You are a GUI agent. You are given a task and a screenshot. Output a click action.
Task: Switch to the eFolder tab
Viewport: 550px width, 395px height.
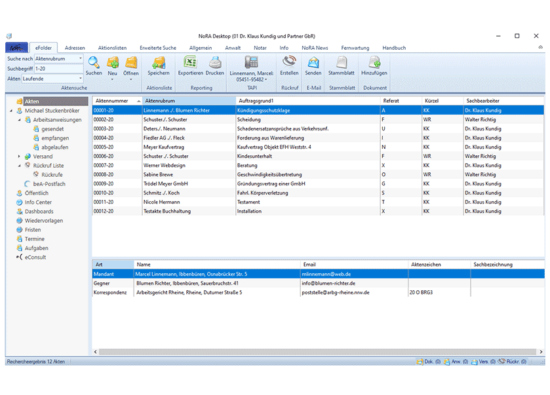pyautogui.click(x=43, y=48)
